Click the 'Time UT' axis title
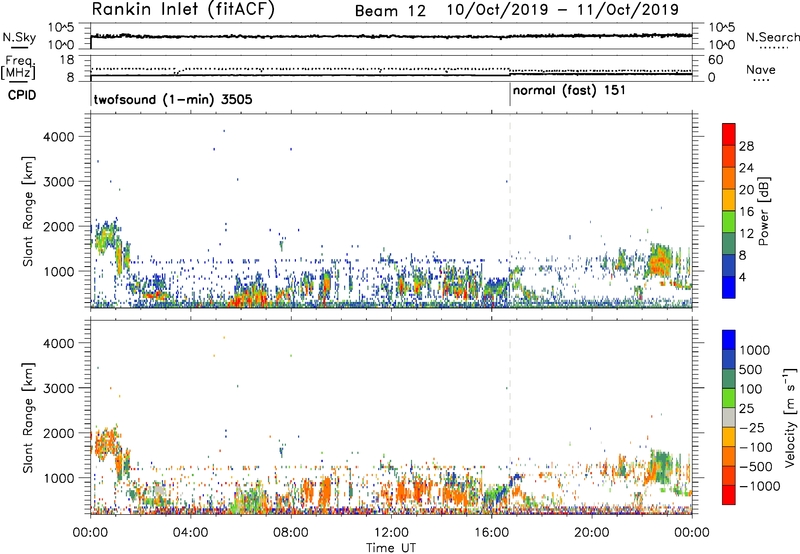This screenshot has width=800, height=554. [x=391, y=548]
